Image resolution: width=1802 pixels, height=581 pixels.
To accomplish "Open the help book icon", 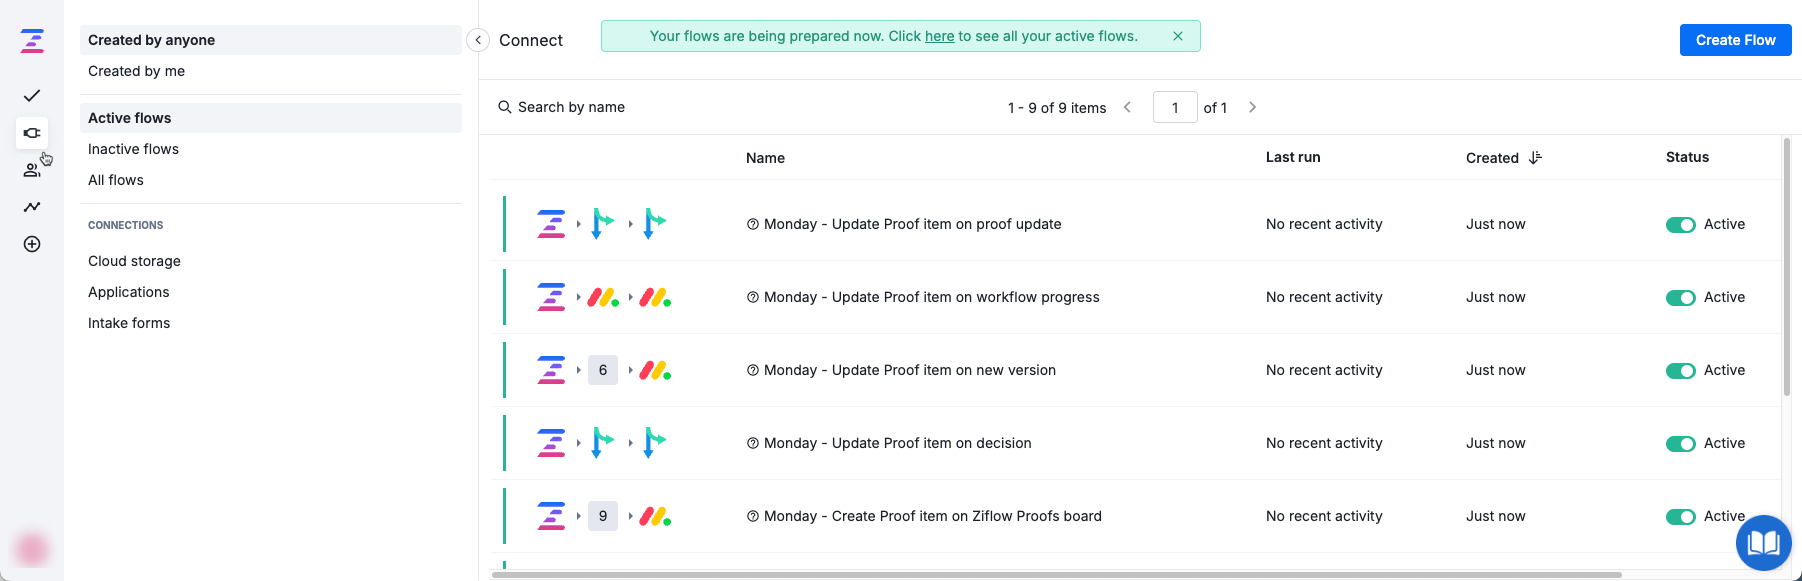I will tap(1763, 543).
